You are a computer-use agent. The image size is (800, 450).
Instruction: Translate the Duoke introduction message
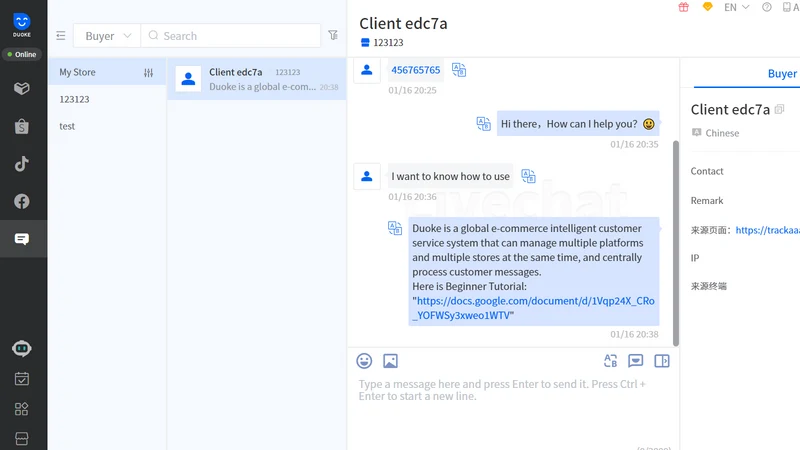tap(395, 228)
